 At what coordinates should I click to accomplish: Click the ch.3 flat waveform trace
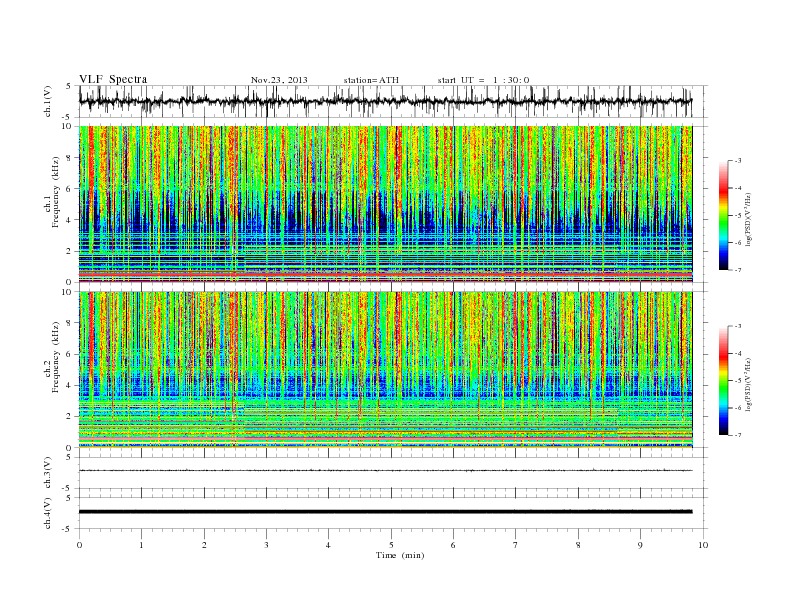point(385,471)
